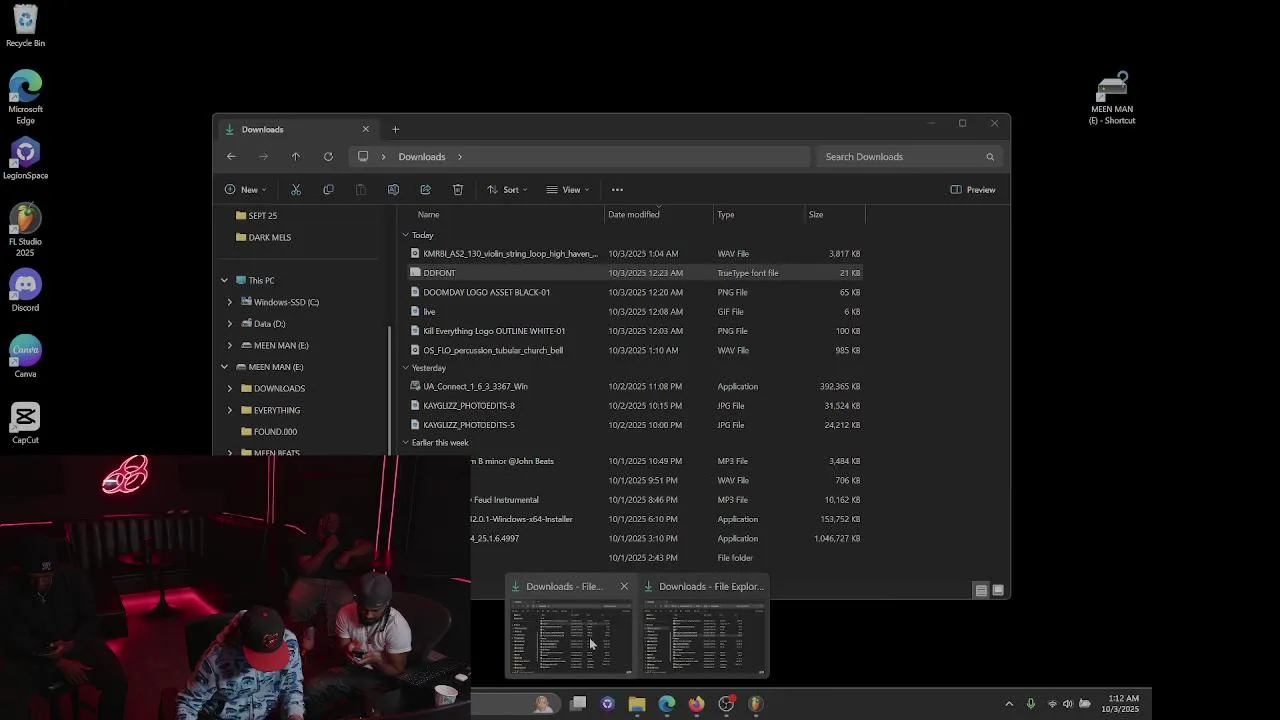The height and width of the screenshot is (720, 1280).
Task: Click Firefox icon in taskbar
Action: (696, 704)
